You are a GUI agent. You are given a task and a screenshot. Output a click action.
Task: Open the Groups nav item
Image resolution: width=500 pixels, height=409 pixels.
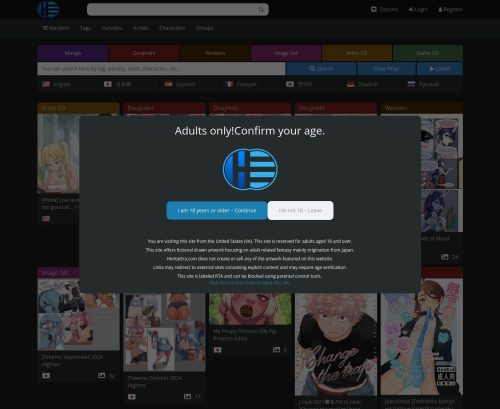204,28
